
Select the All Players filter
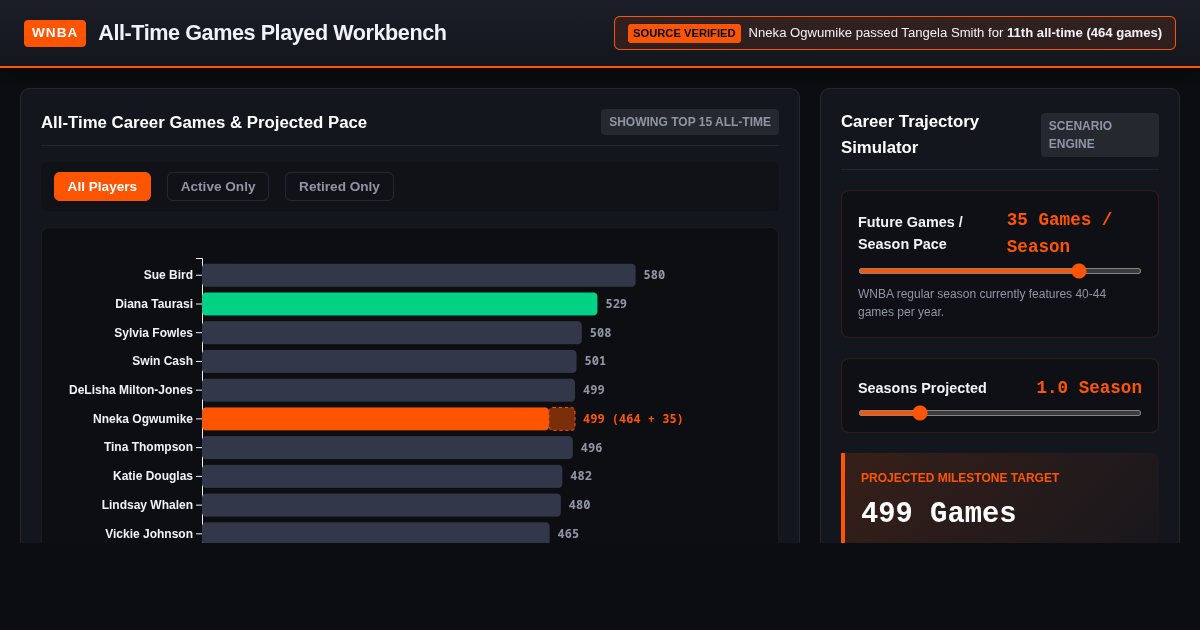[x=102, y=187]
